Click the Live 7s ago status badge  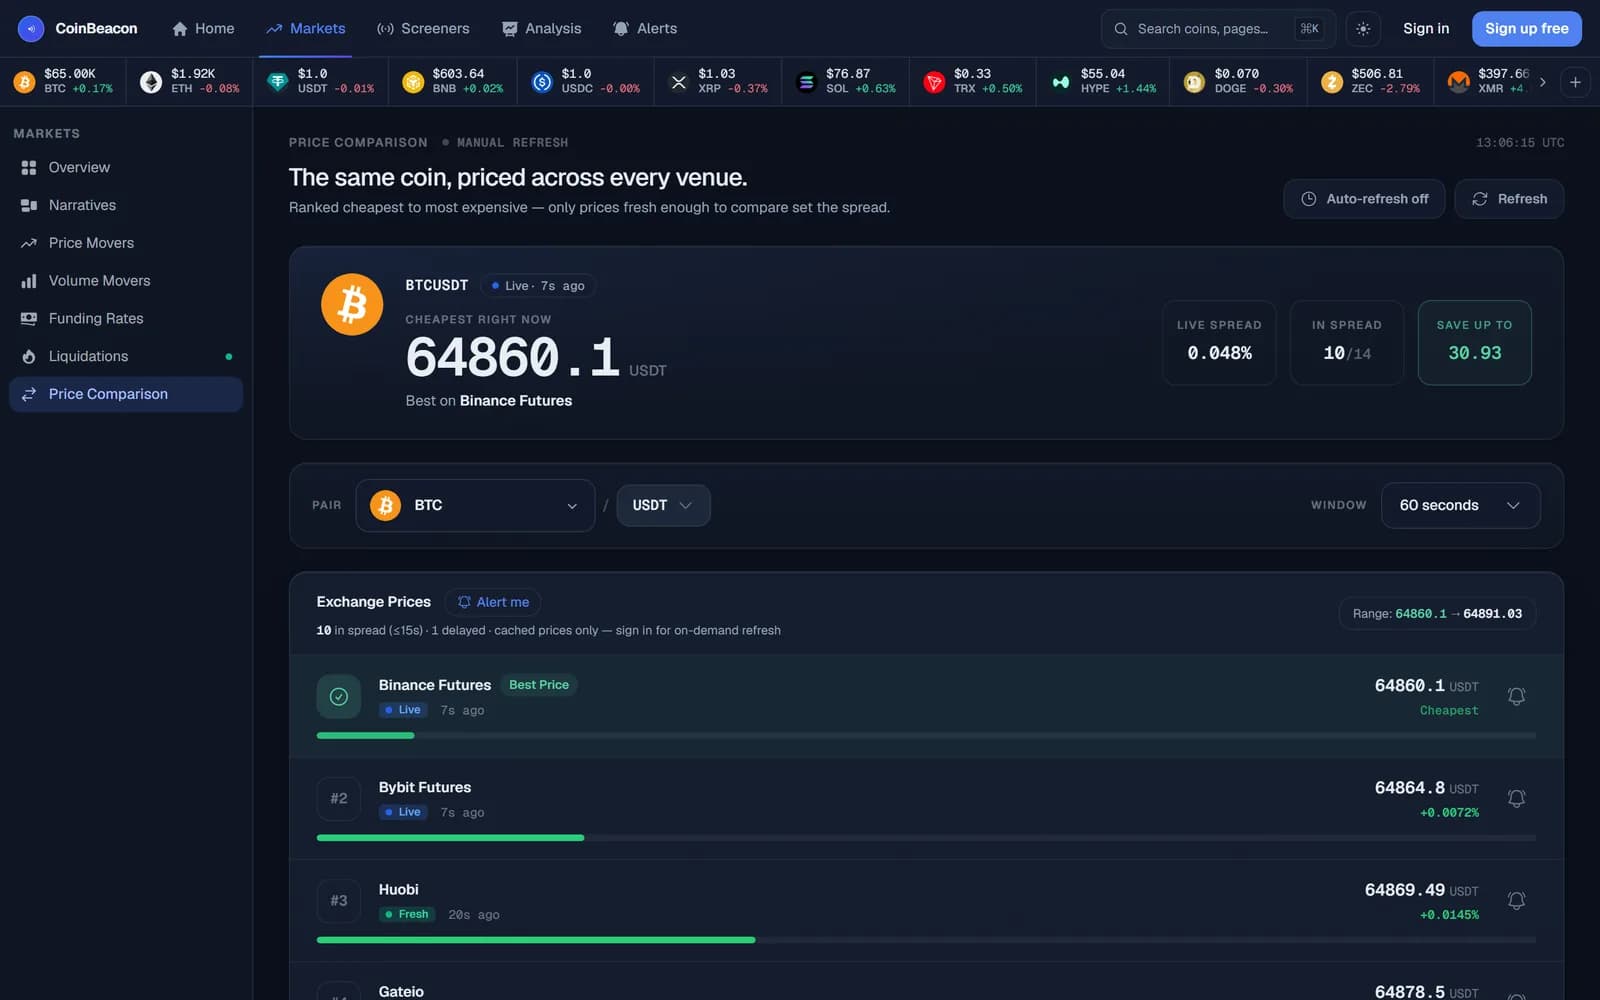coord(538,286)
